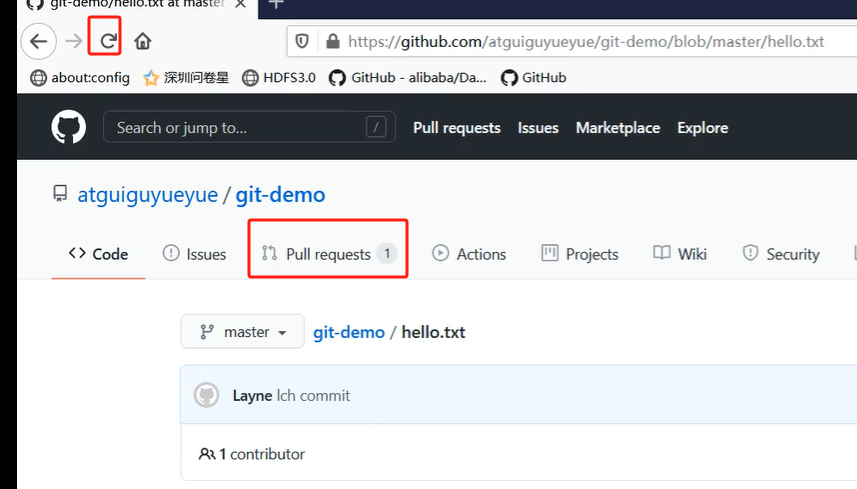Open Issues in top navigation
857x489 pixels.
click(538, 128)
